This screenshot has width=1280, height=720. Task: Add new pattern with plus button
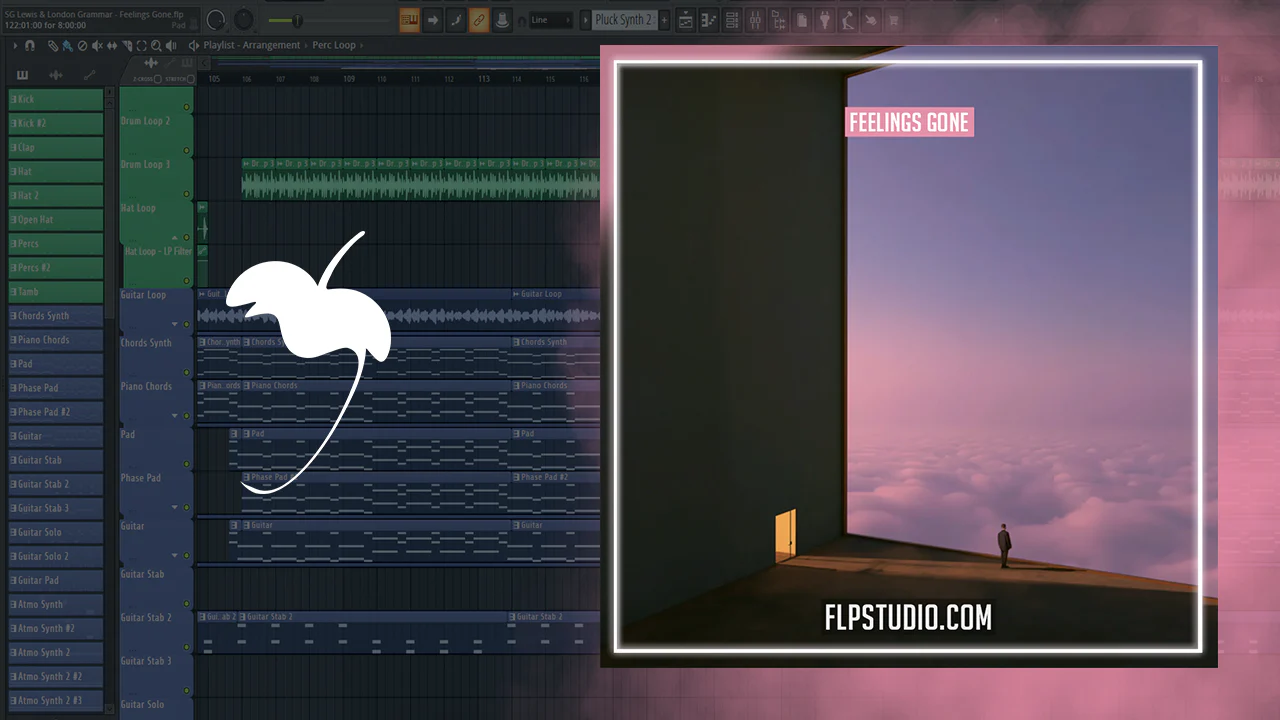click(665, 20)
